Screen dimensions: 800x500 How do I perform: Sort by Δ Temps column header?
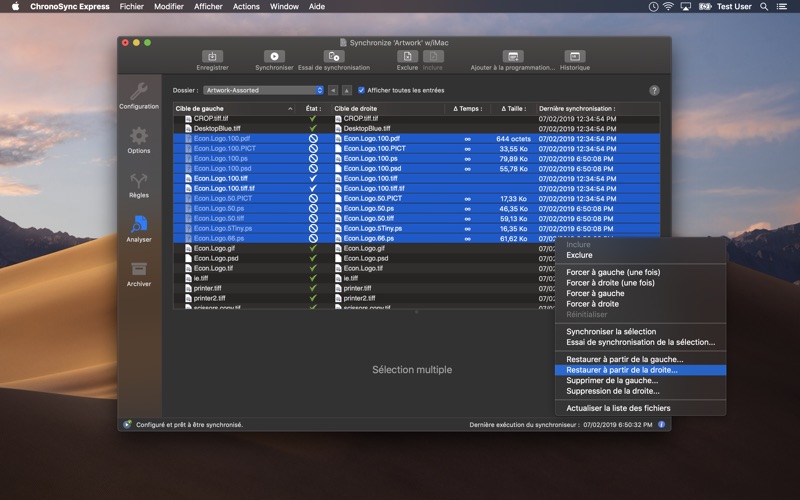[467, 109]
